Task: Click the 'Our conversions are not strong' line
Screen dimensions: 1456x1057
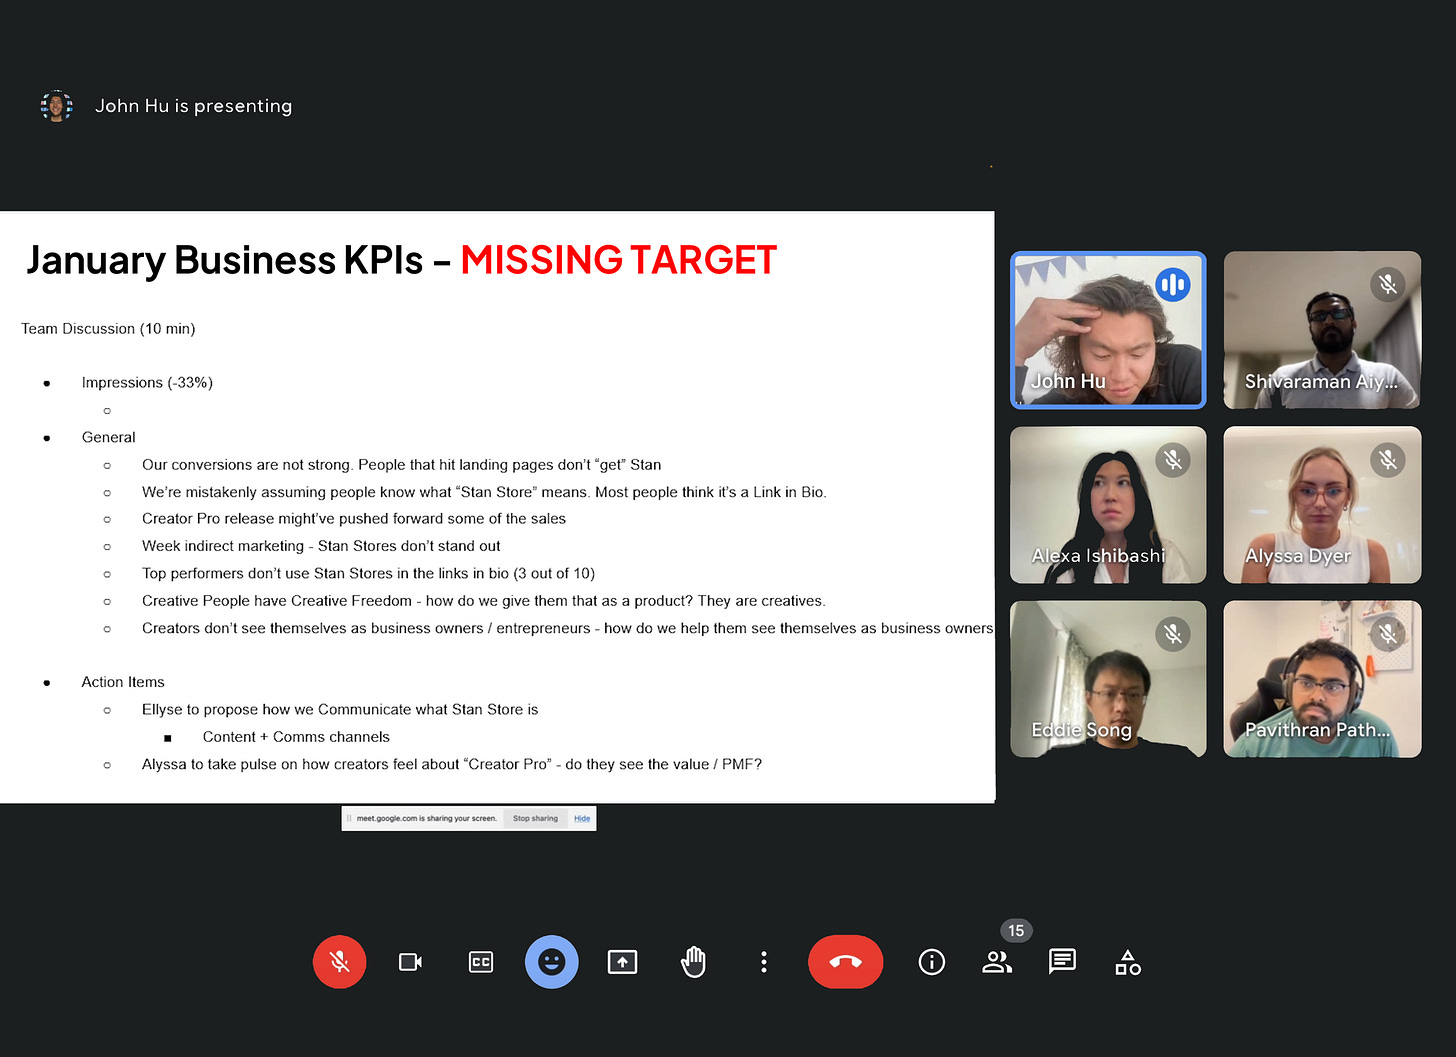Action: pyautogui.click(x=401, y=464)
